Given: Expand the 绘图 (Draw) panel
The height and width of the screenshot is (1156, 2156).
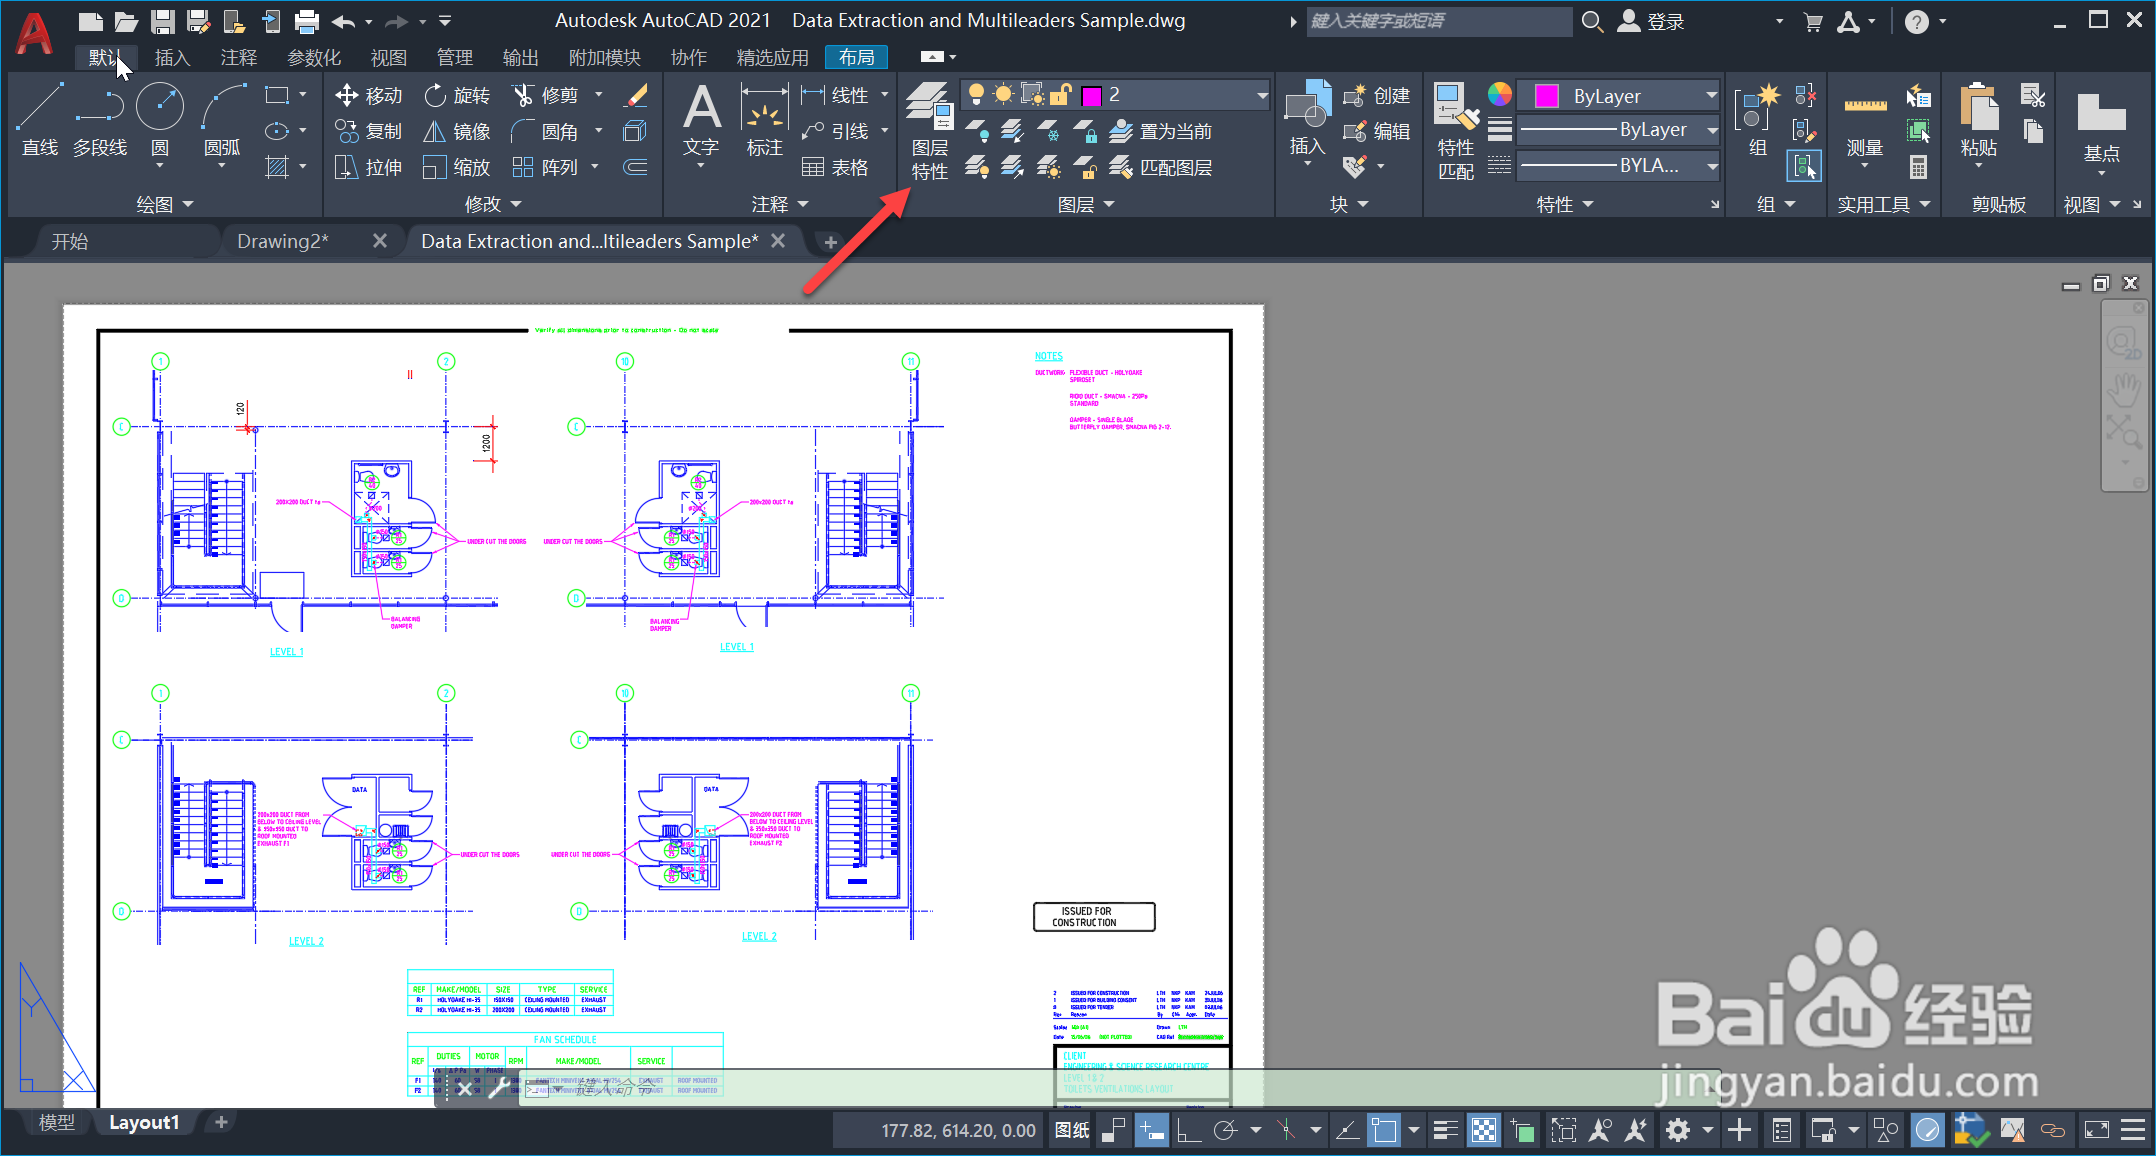Looking at the screenshot, I should [165, 204].
